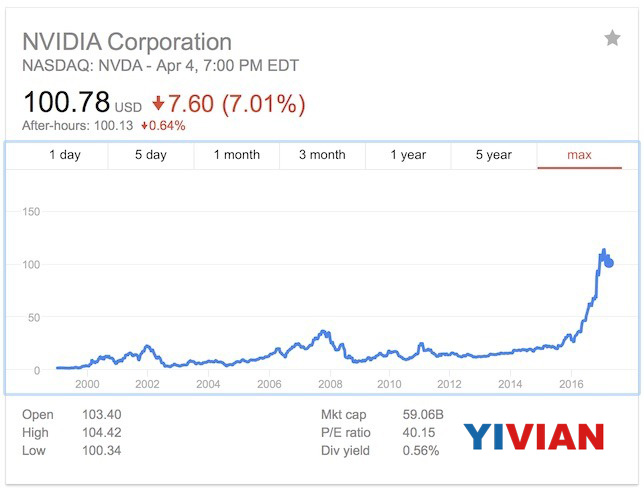644x490 pixels.
Task: Switch to the 5 day tab
Action: pyautogui.click(x=151, y=155)
